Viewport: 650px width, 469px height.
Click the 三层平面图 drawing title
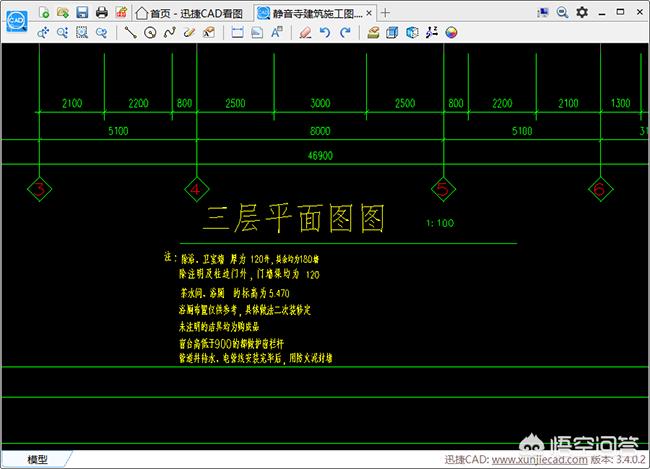click(x=293, y=218)
